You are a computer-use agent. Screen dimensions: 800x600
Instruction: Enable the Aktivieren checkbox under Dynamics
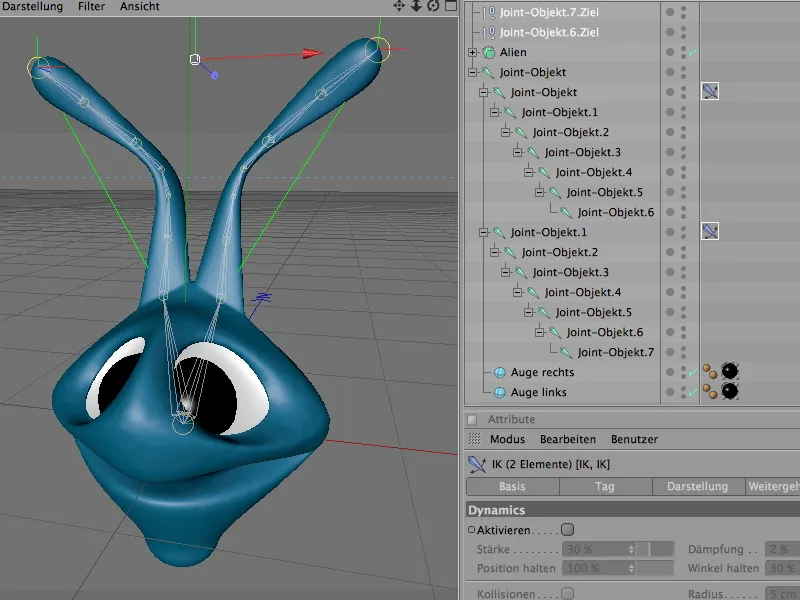coord(567,530)
